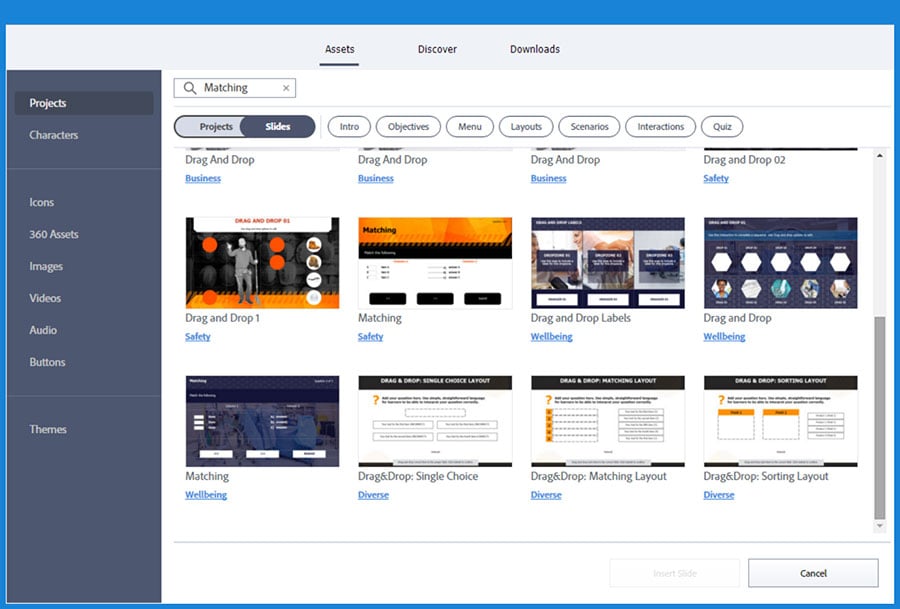The height and width of the screenshot is (609, 900).
Task: Filter by Layouts slides
Action: [526, 127]
